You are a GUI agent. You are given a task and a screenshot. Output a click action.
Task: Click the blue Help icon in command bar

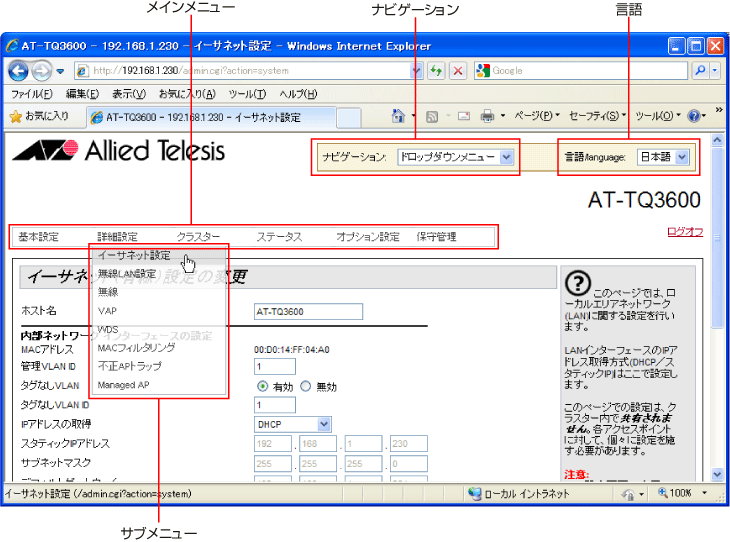click(694, 116)
